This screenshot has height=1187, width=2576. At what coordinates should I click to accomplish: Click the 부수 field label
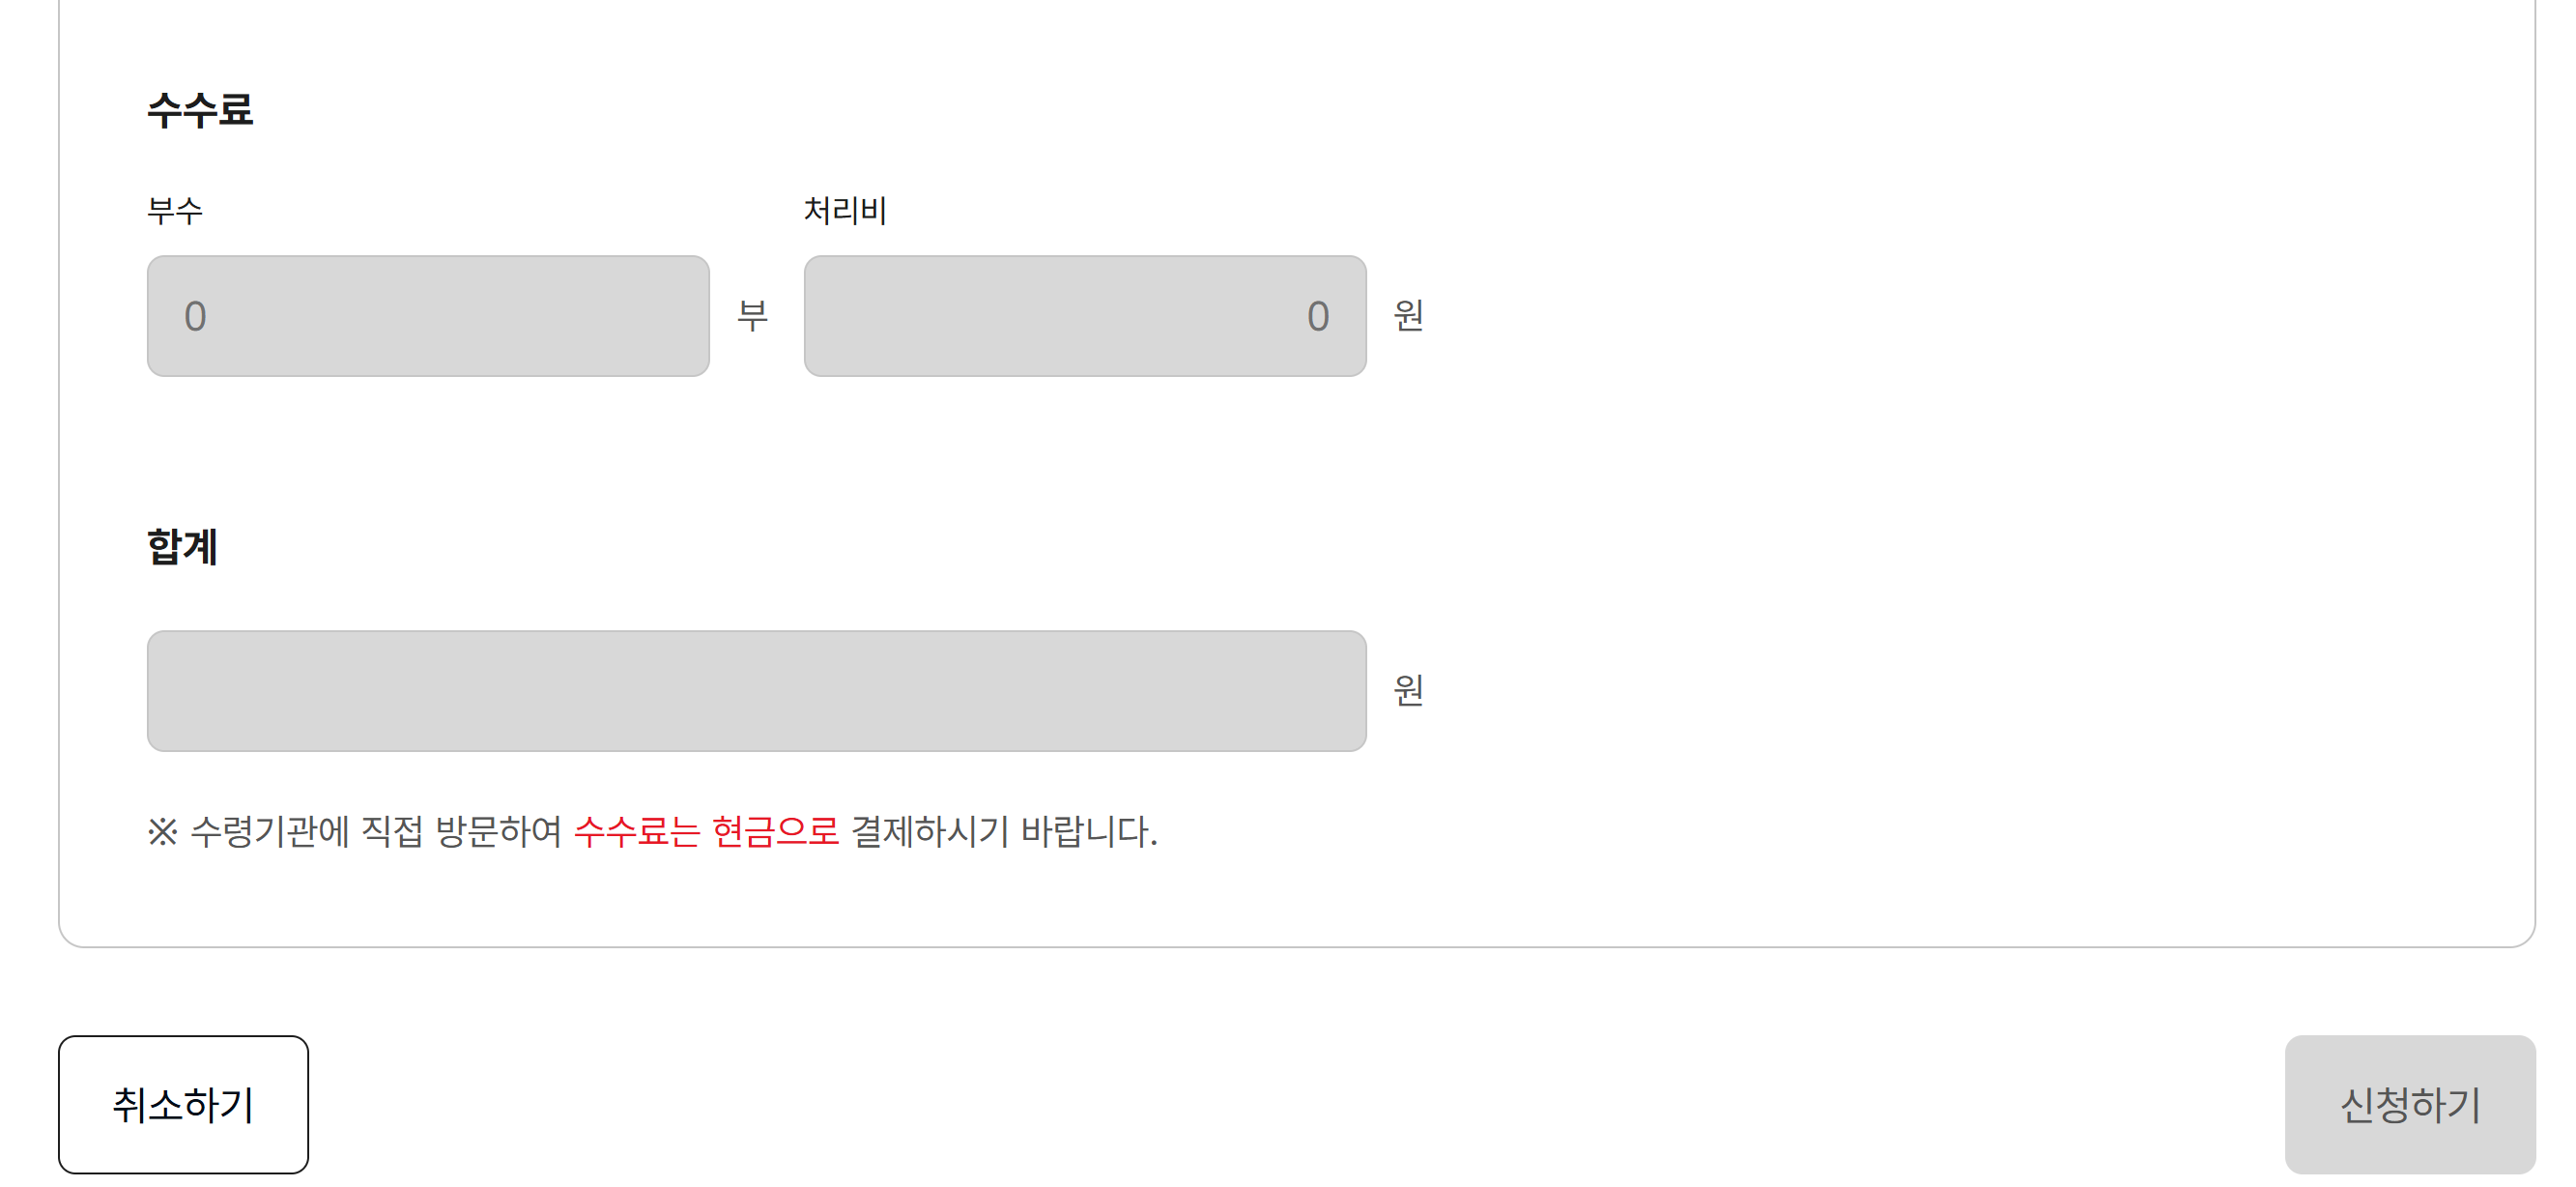pyautogui.click(x=178, y=211)
